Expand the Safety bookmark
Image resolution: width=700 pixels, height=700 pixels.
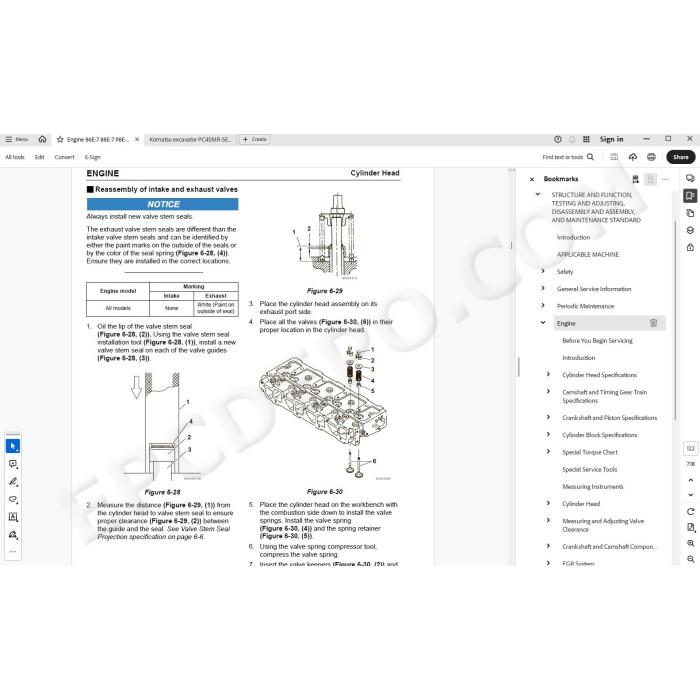543,271
